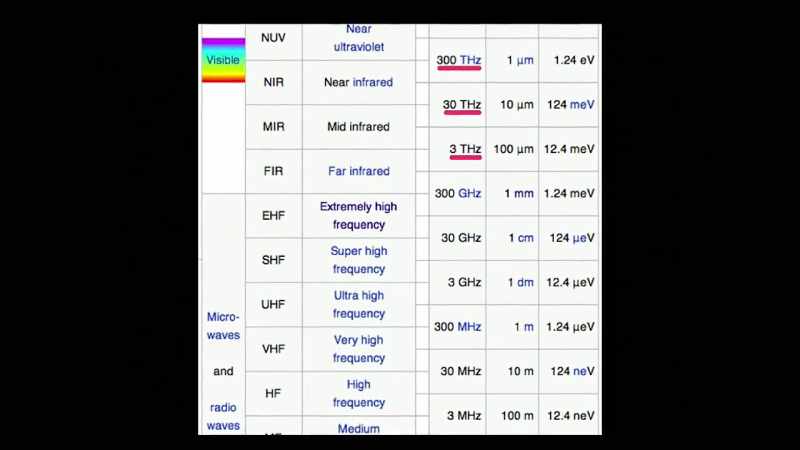Click the 10 µm wavelength value
800x450 pixels.
tap(517, 105)
